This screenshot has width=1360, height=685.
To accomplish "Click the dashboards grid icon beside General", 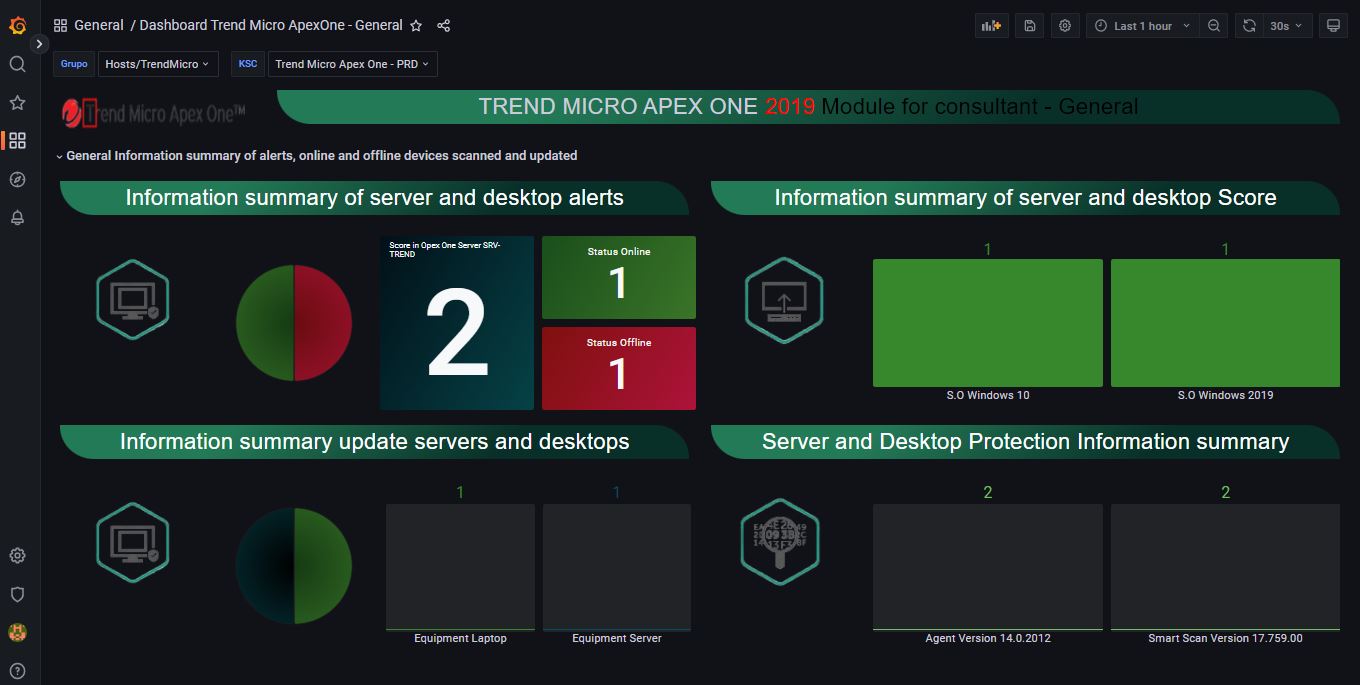I will 61,26.
